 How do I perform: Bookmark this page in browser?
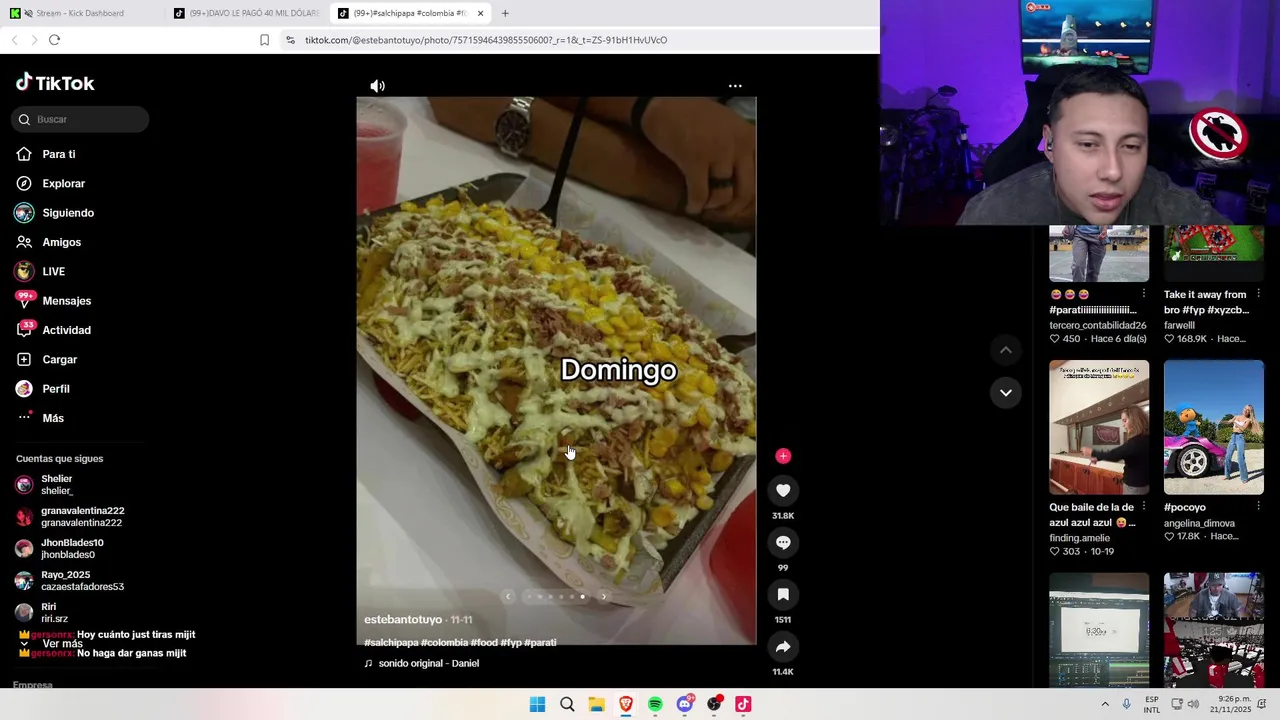(x=264, y=40)
